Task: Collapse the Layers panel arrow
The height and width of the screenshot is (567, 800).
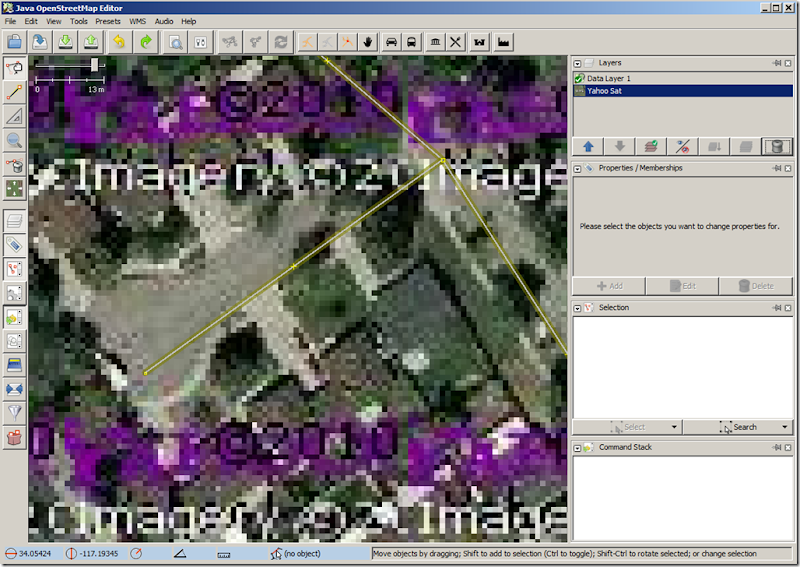Action: pos(577,63)
